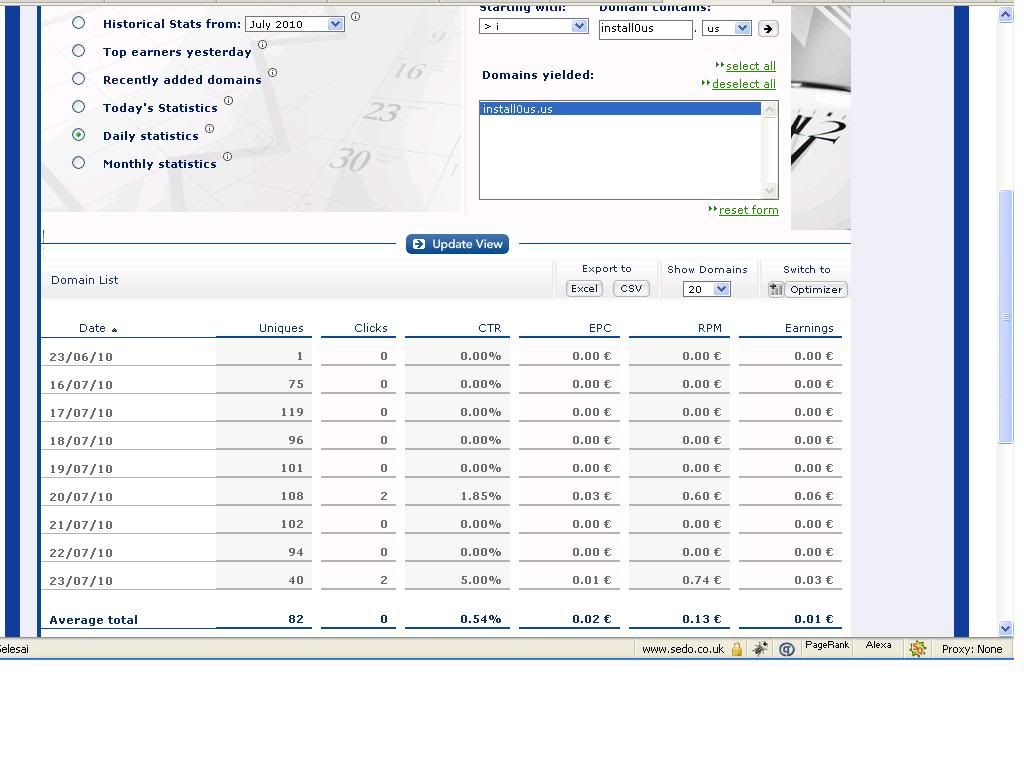Screen dimensions: 1024x768
Task: Click the padlock security icon in status bar
Action: (737, 649)
